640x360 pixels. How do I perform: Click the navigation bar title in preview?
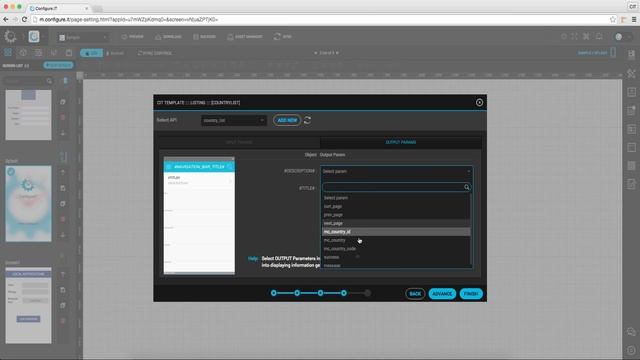tap(199, 167)
